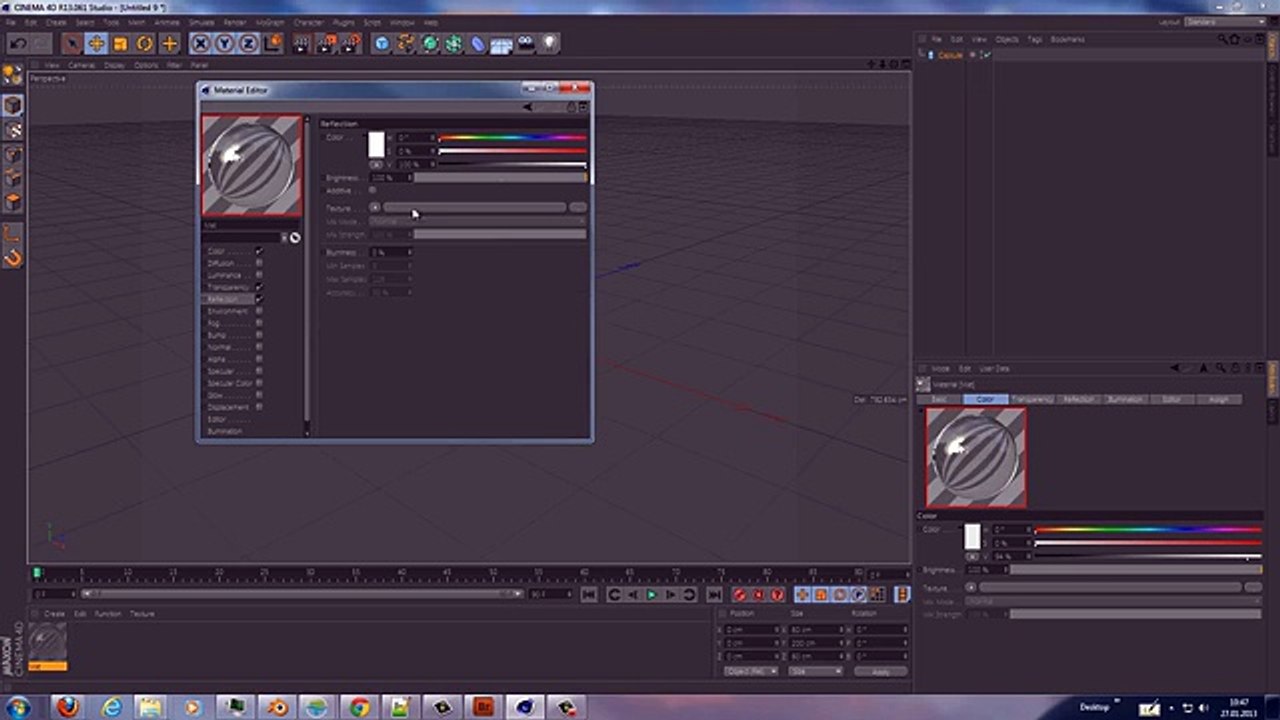
Task: Click the green NURBS generator icon
Action: pyautogui.click(x=430, y=43)
